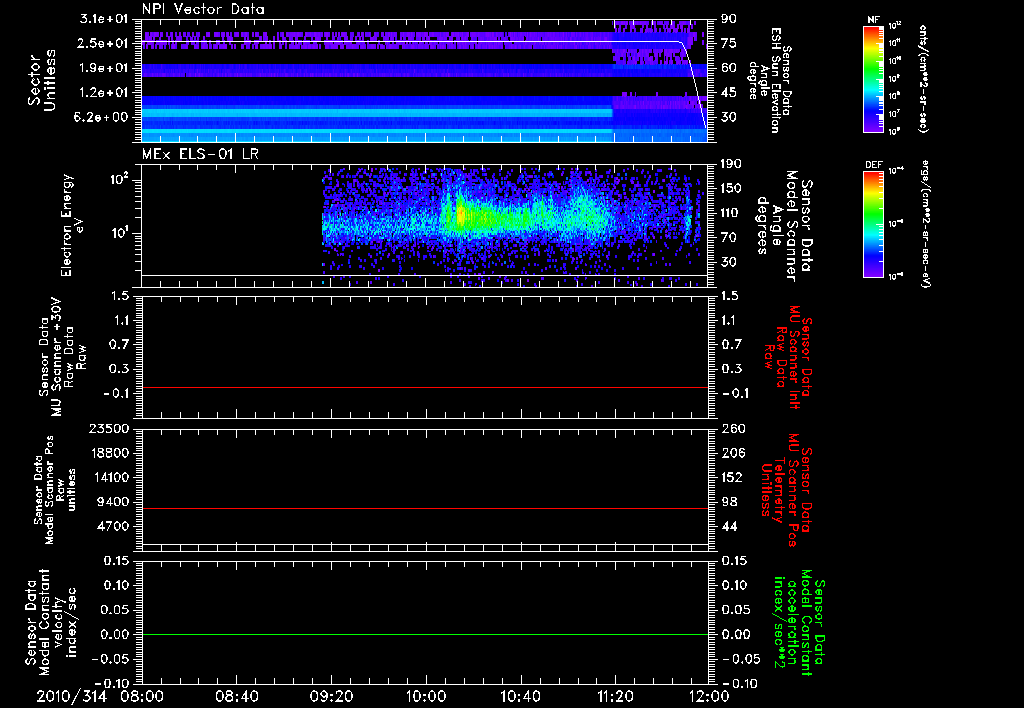Click the 'Sector Unitless' axis label
The width and height of the screenshot is (1024, 708).
42,80
